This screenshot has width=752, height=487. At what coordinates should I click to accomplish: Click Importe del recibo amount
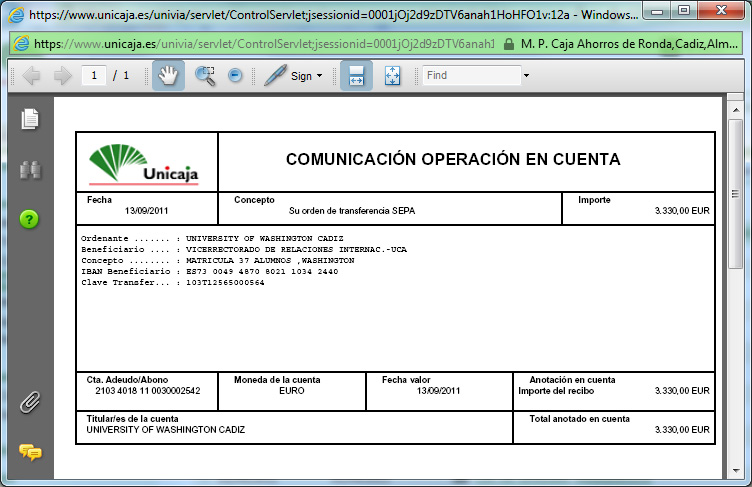tap(682, 391)
